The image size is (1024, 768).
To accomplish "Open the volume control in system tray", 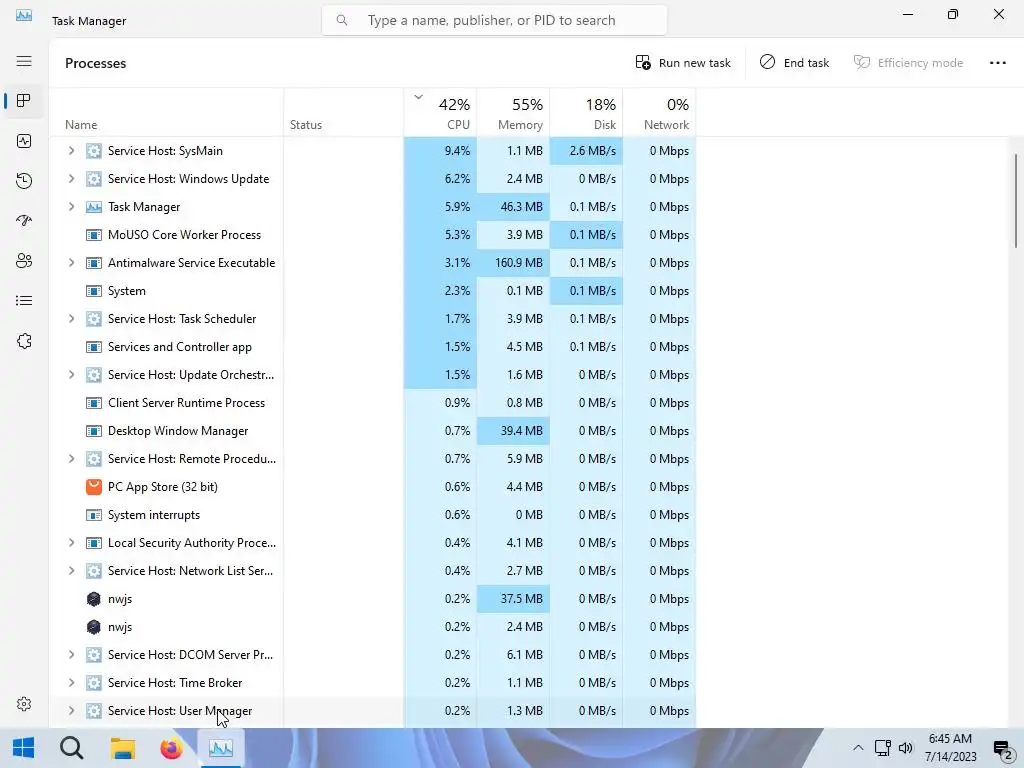I will 906,748.
